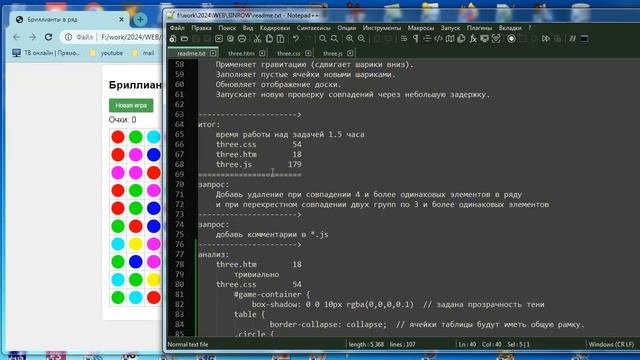Toggle the file Monitoring eye icon
Viewport: 640px width, 360px height.
(x=496, y=39)
